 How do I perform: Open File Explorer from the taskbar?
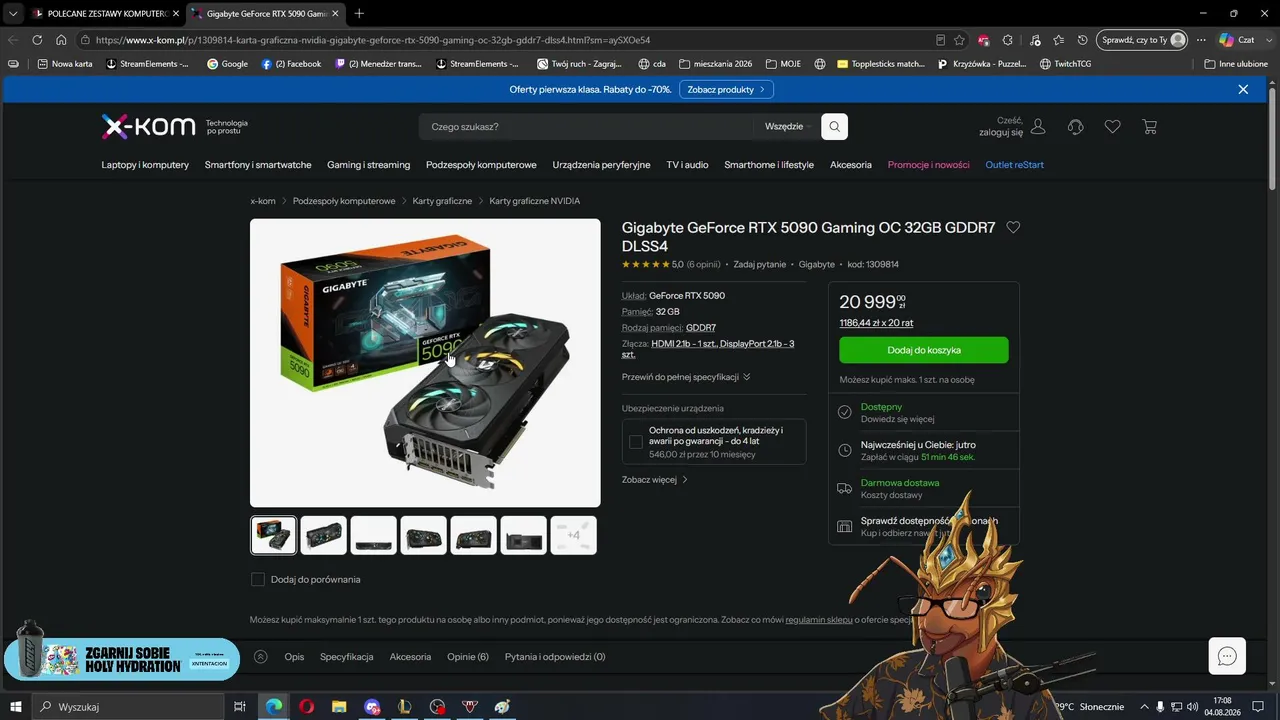tap(339, 707)
